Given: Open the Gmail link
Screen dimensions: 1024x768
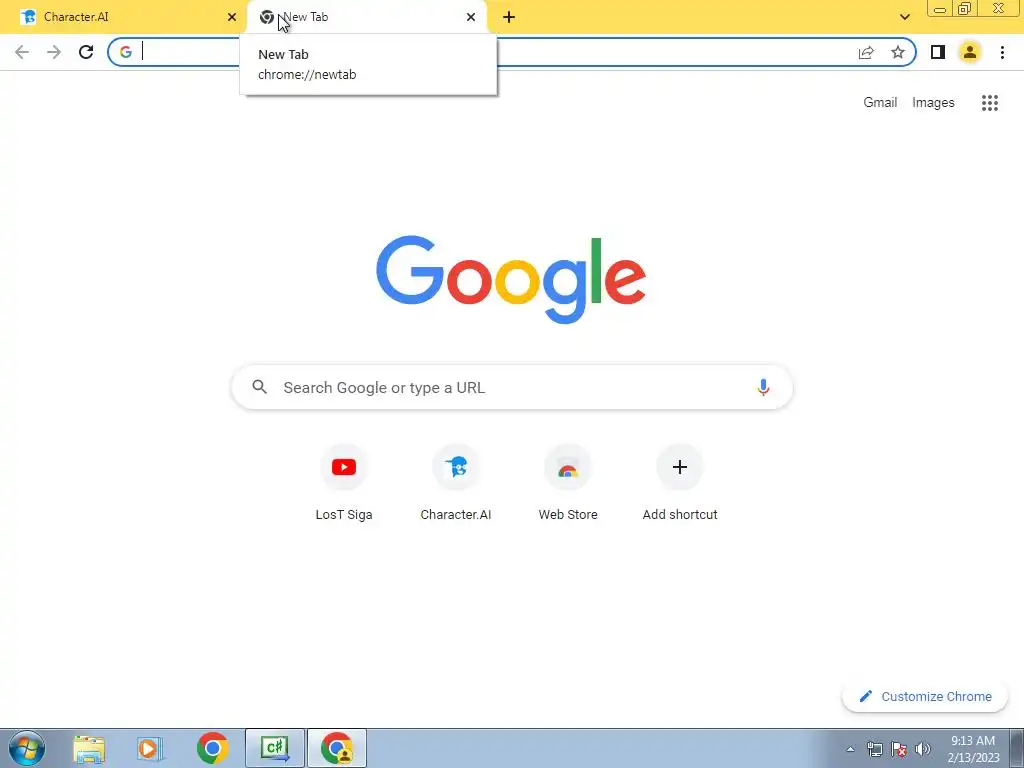Looking at the screenshot, I should point(880,103).
